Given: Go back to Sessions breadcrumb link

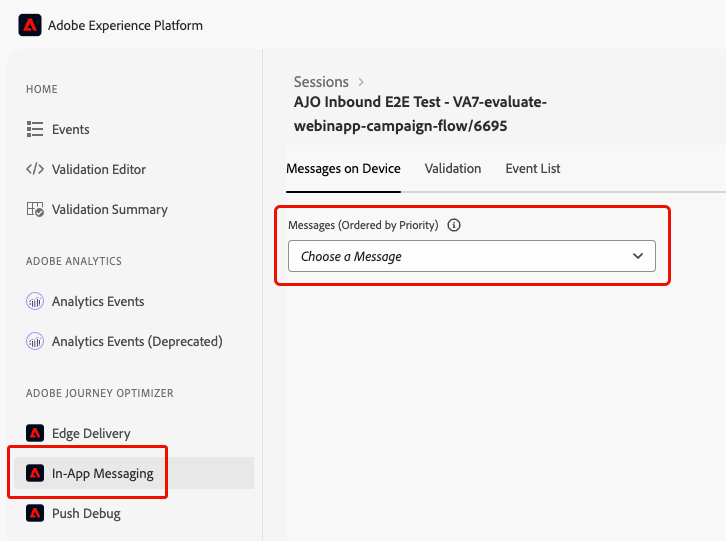Looking at the screenshot, I should (x=321, y=82).
